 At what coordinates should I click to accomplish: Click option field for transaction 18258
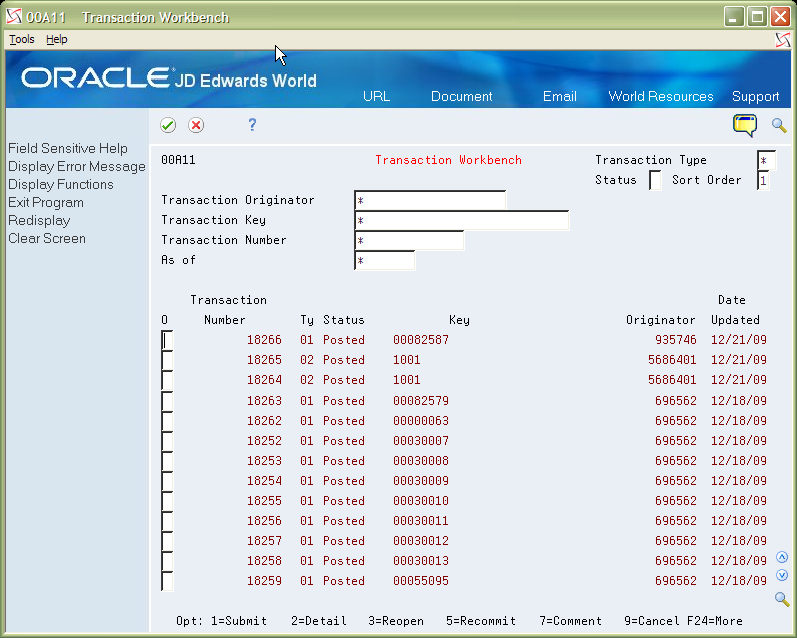pos(167,561)
